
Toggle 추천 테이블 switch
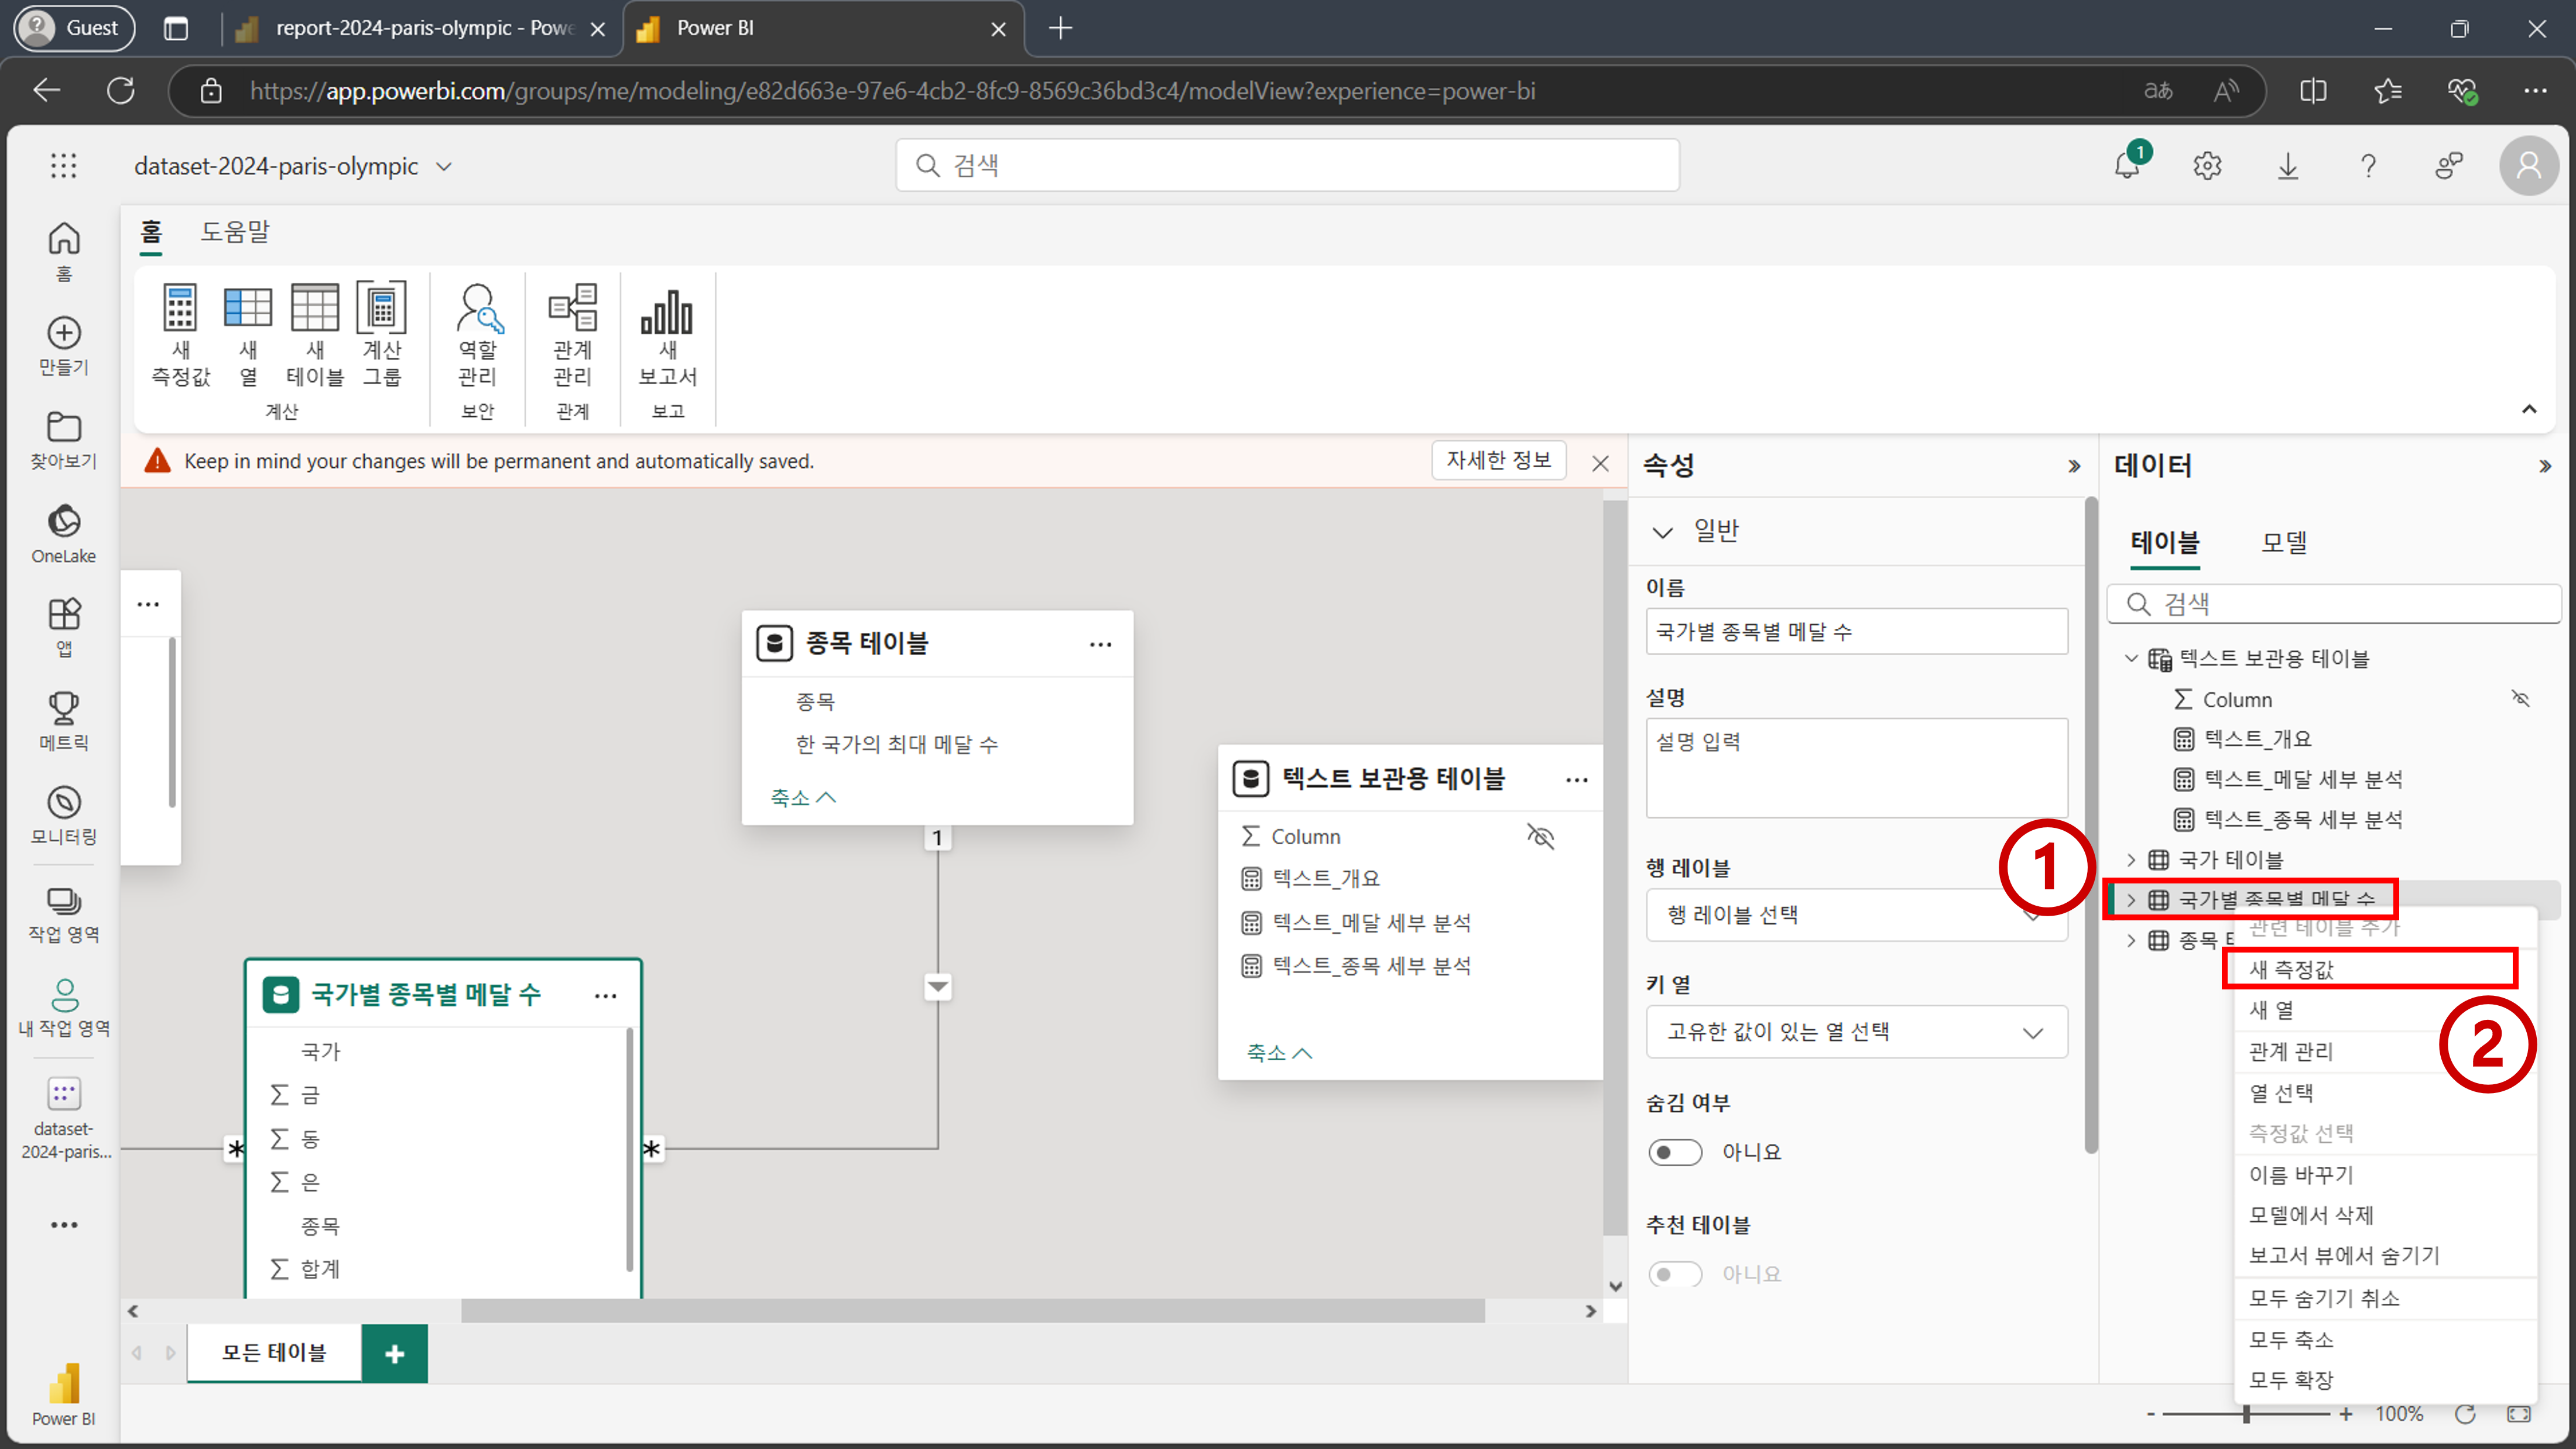pos(1675,1274)
